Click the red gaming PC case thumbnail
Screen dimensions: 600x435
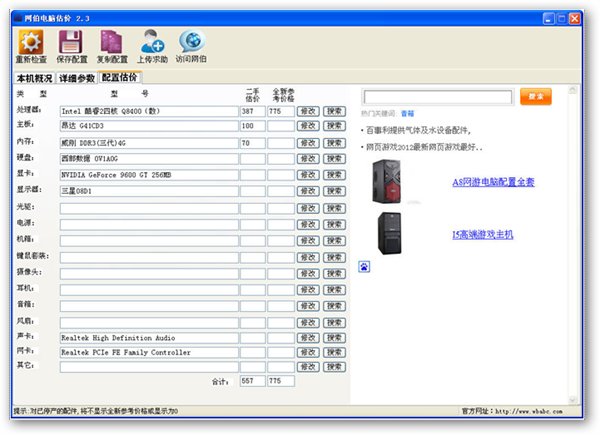pos(387,181)
